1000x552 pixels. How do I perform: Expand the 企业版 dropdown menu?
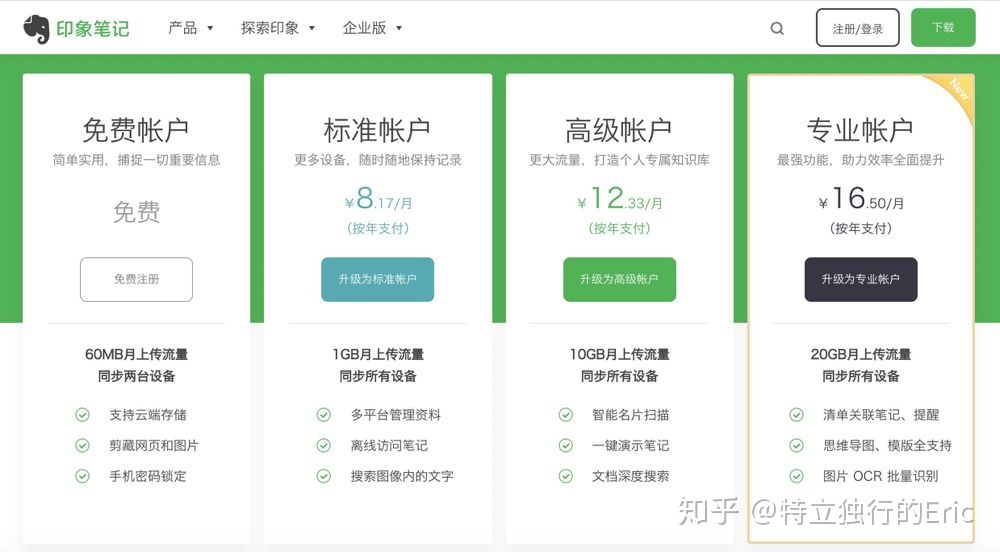[372, 28]
